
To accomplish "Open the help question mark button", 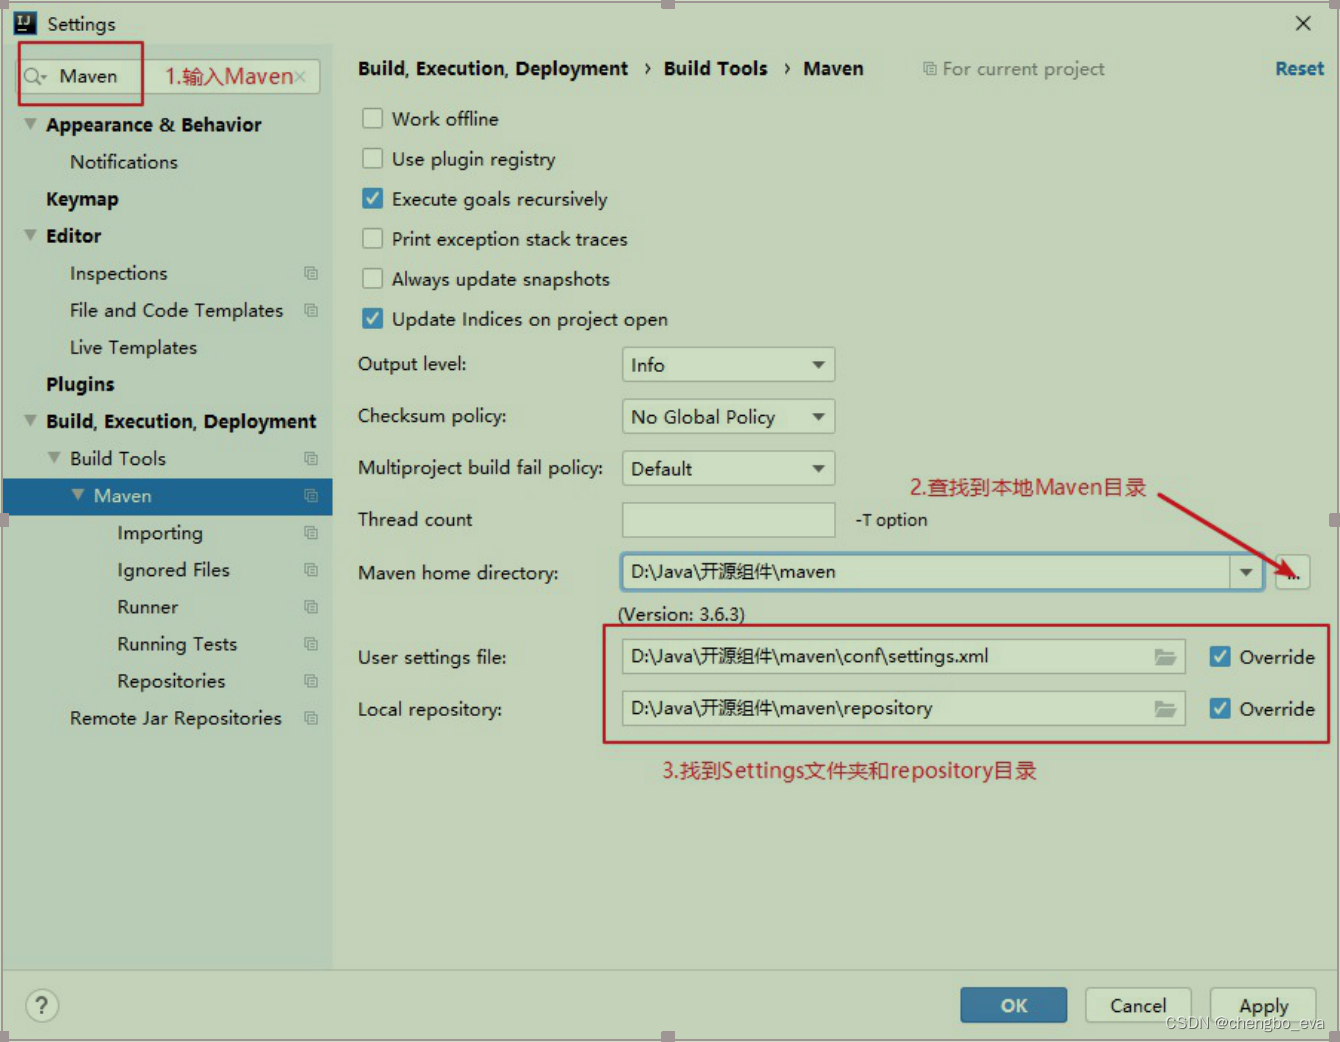I will click(x=42, y=1005).
